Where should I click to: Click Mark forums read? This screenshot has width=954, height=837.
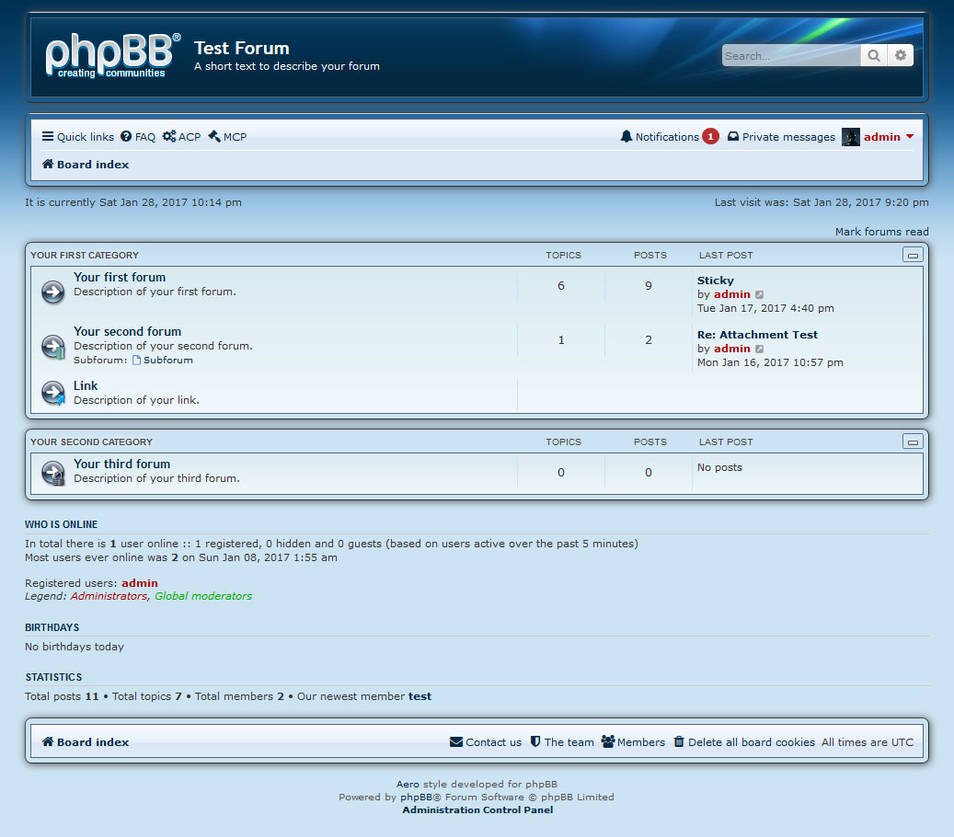tap(881, 231)
